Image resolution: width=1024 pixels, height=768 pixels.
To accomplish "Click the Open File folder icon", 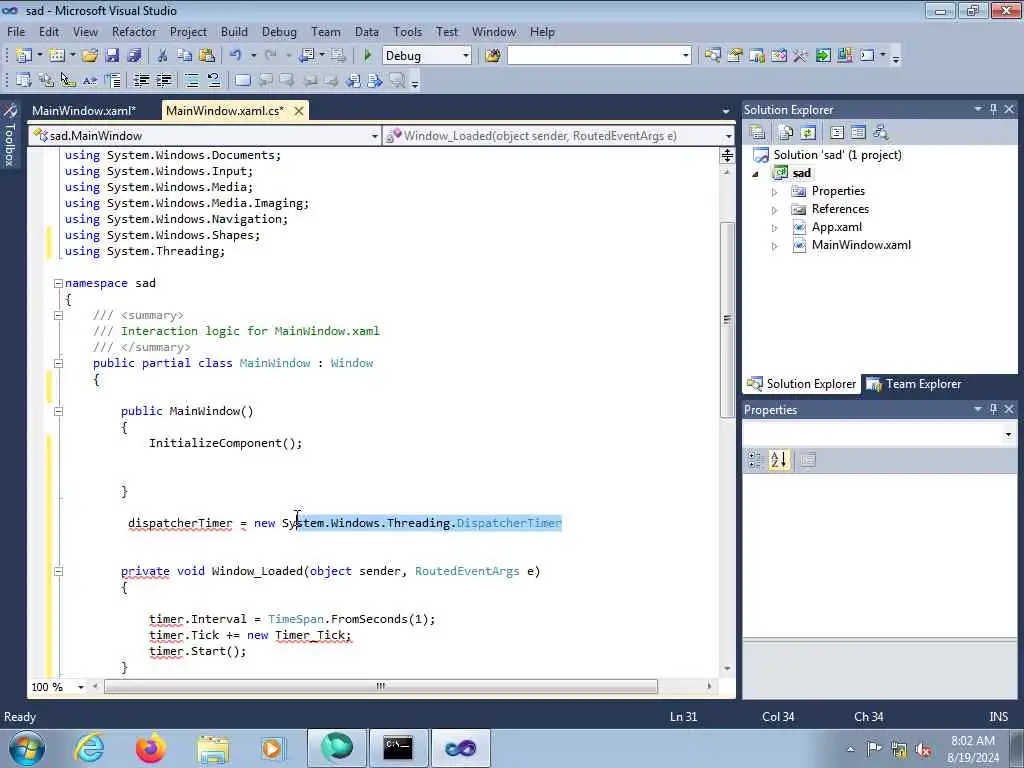I will pos(89,56).
